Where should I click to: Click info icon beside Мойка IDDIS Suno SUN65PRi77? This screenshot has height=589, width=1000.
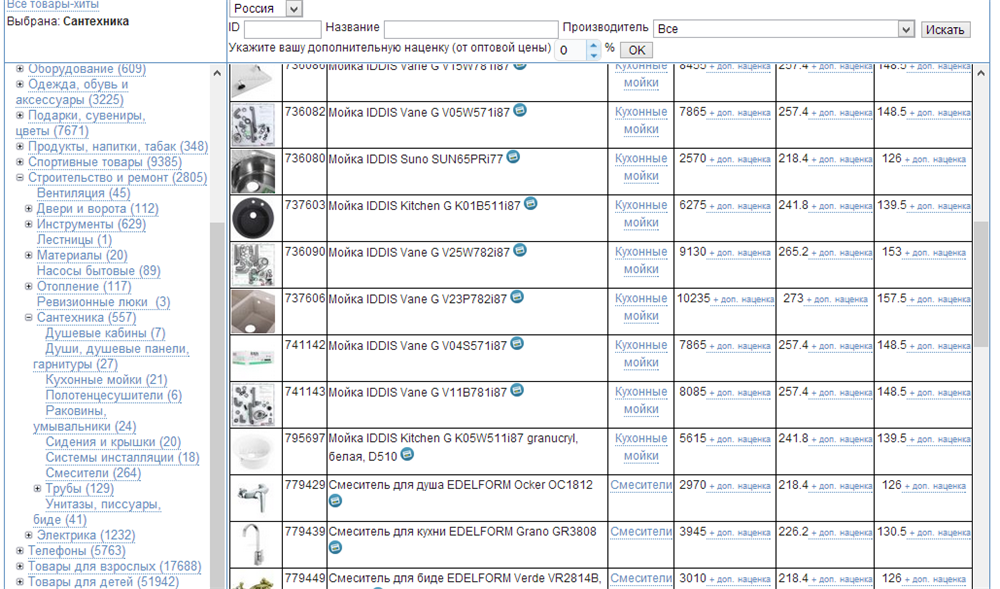click(x=513, y=157)
